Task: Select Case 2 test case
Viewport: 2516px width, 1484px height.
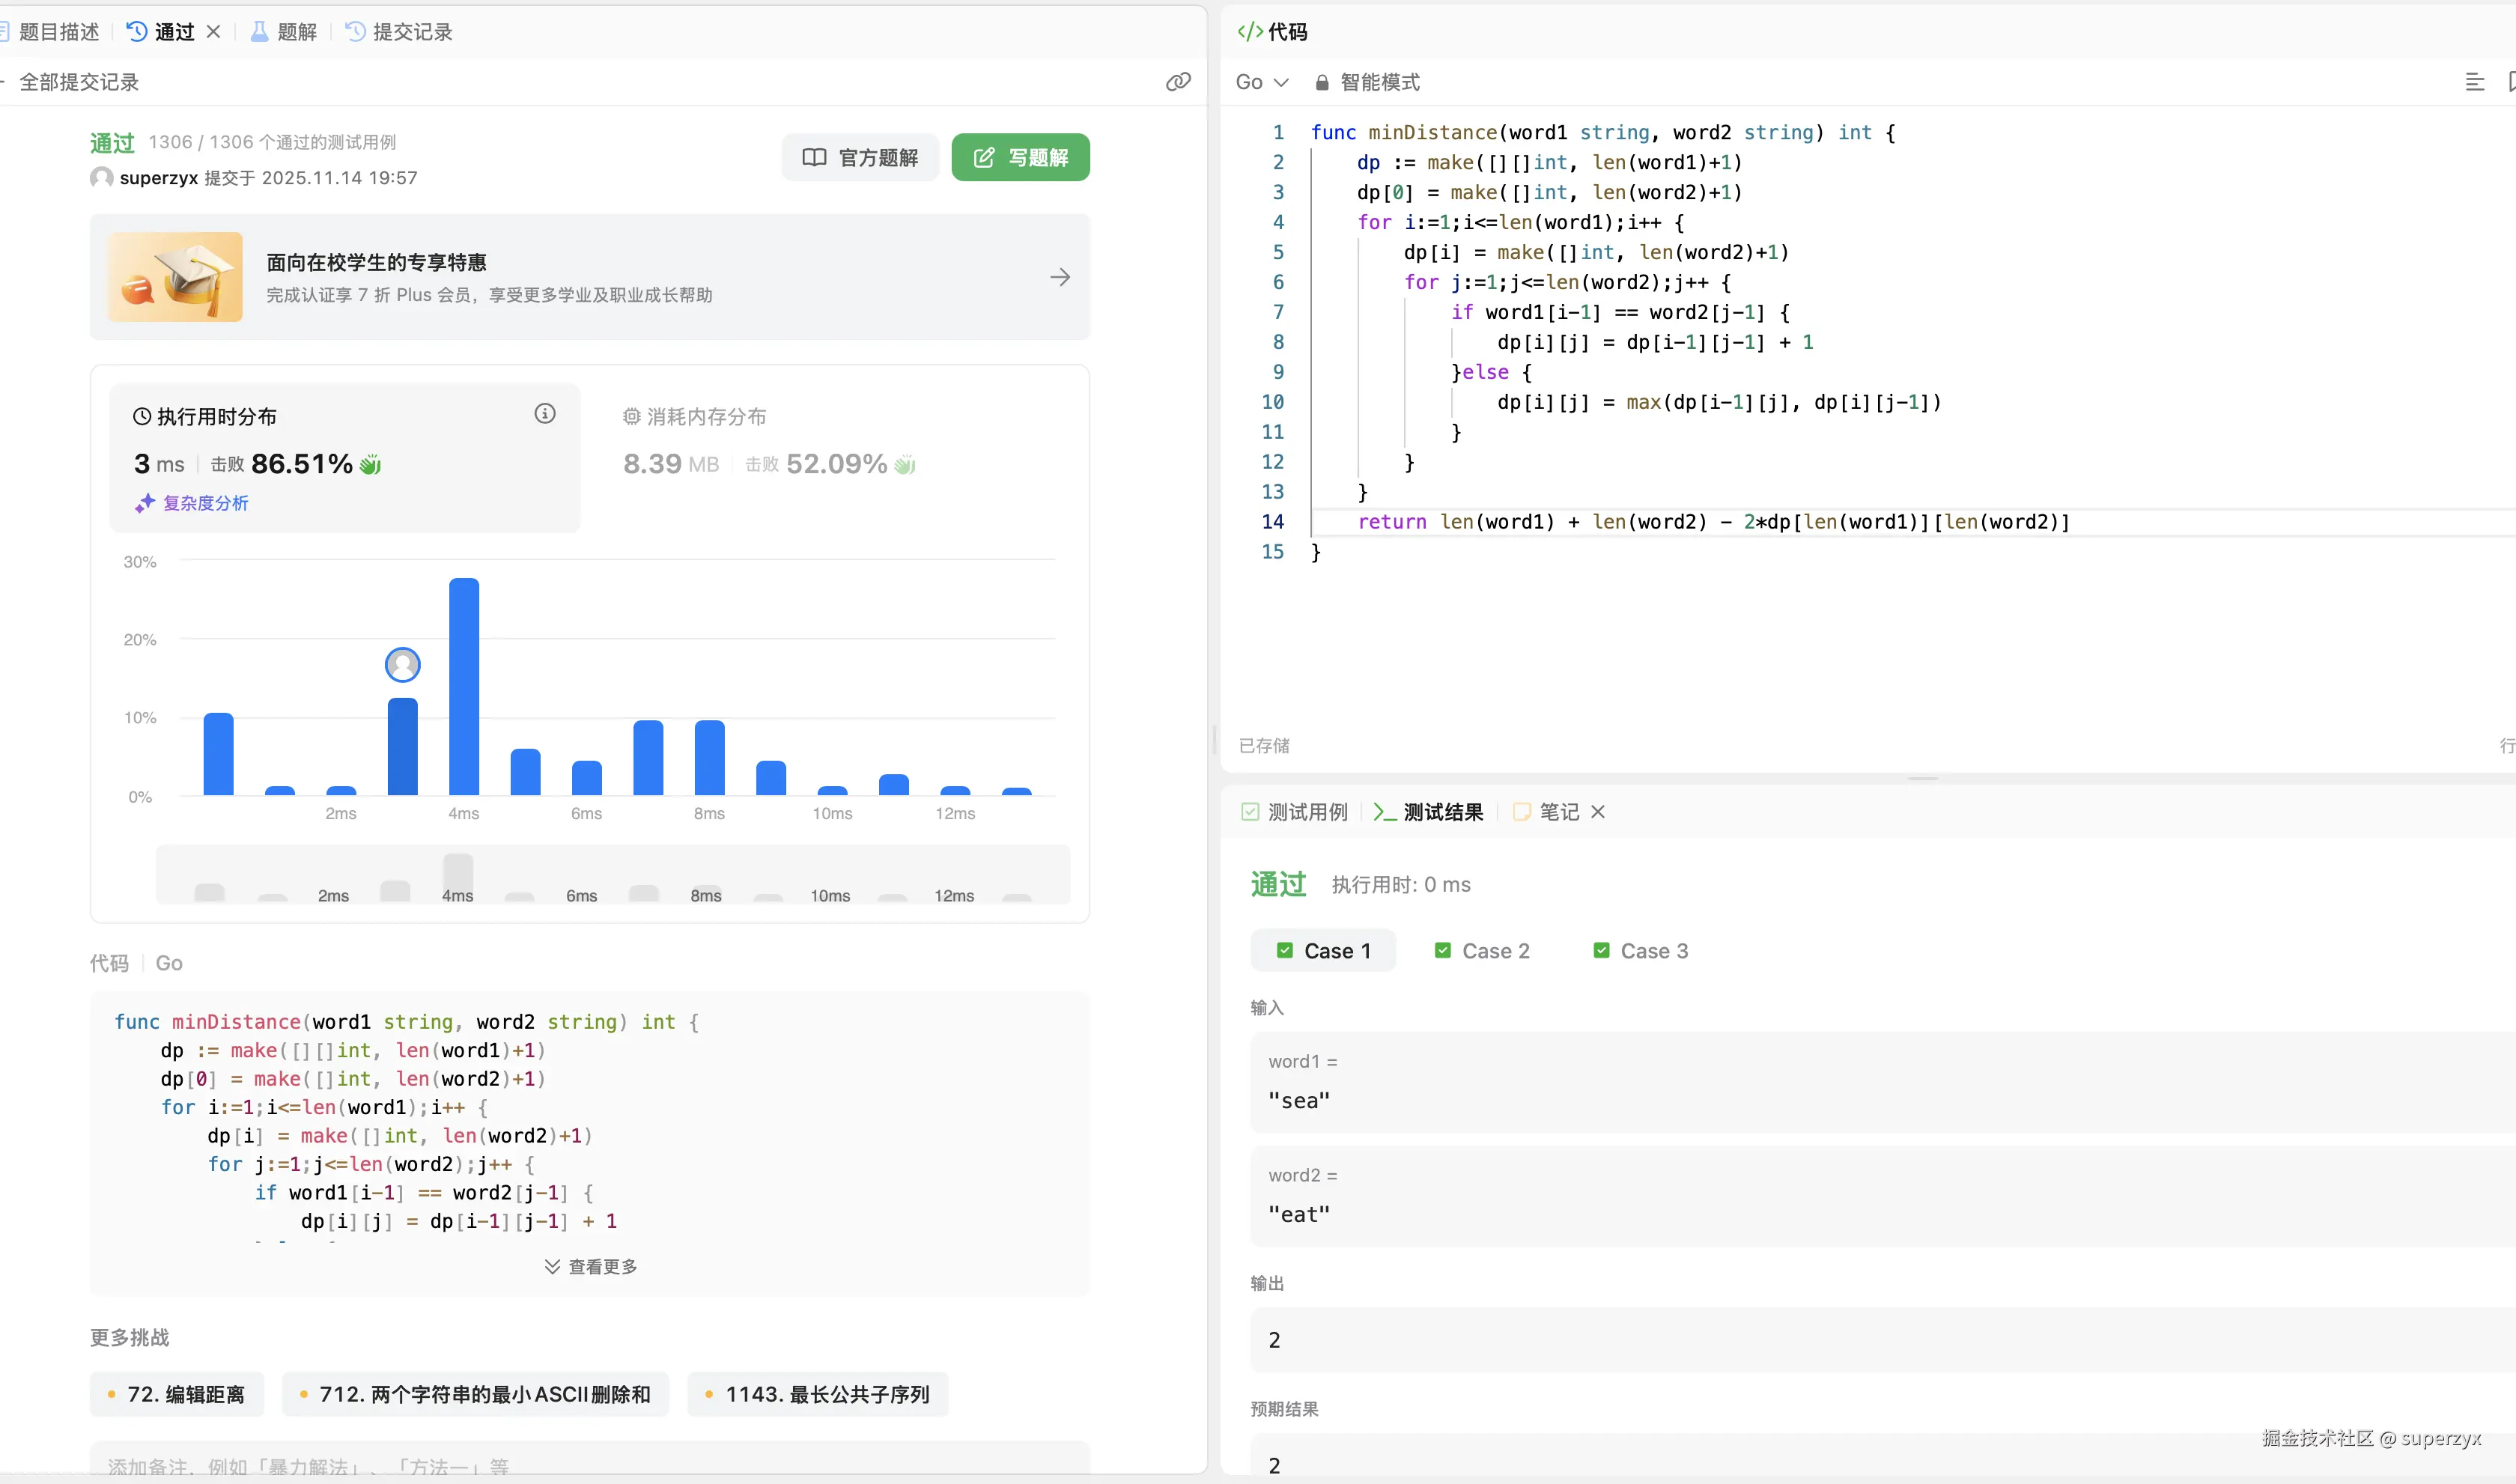Action: 1482,951
